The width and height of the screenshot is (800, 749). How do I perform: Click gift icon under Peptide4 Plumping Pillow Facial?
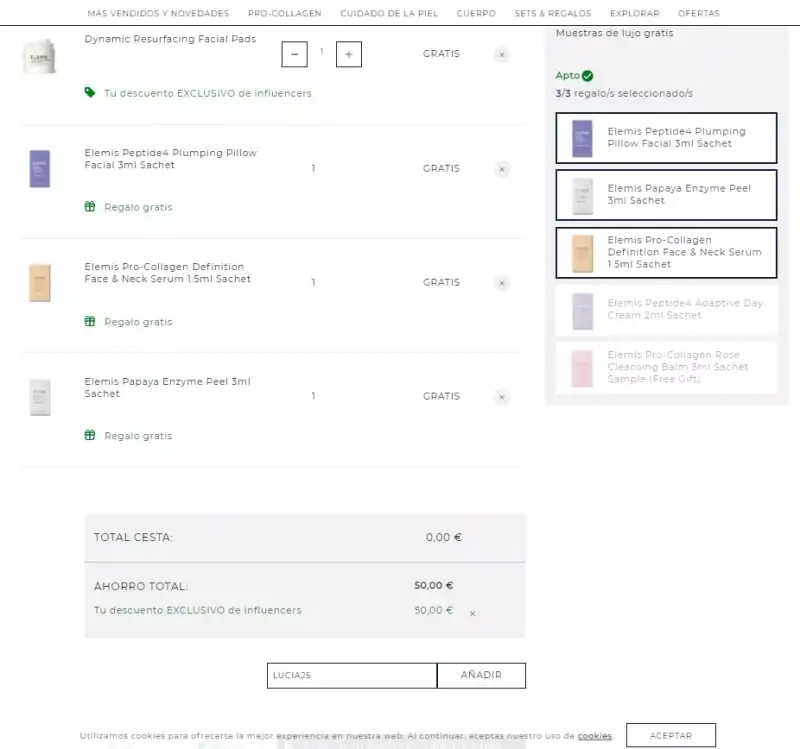[x=90, y=206]
